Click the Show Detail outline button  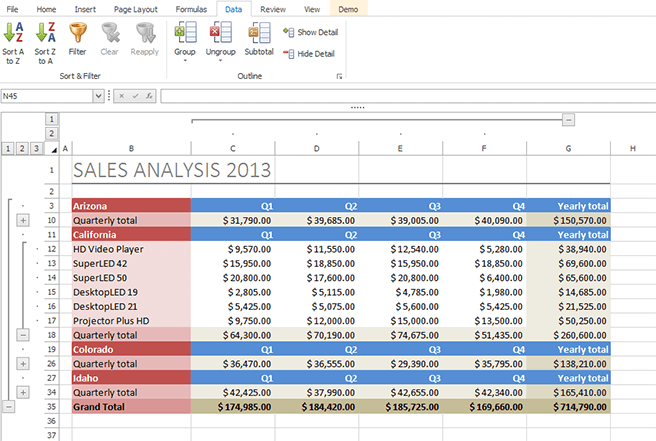pos(313,32)
